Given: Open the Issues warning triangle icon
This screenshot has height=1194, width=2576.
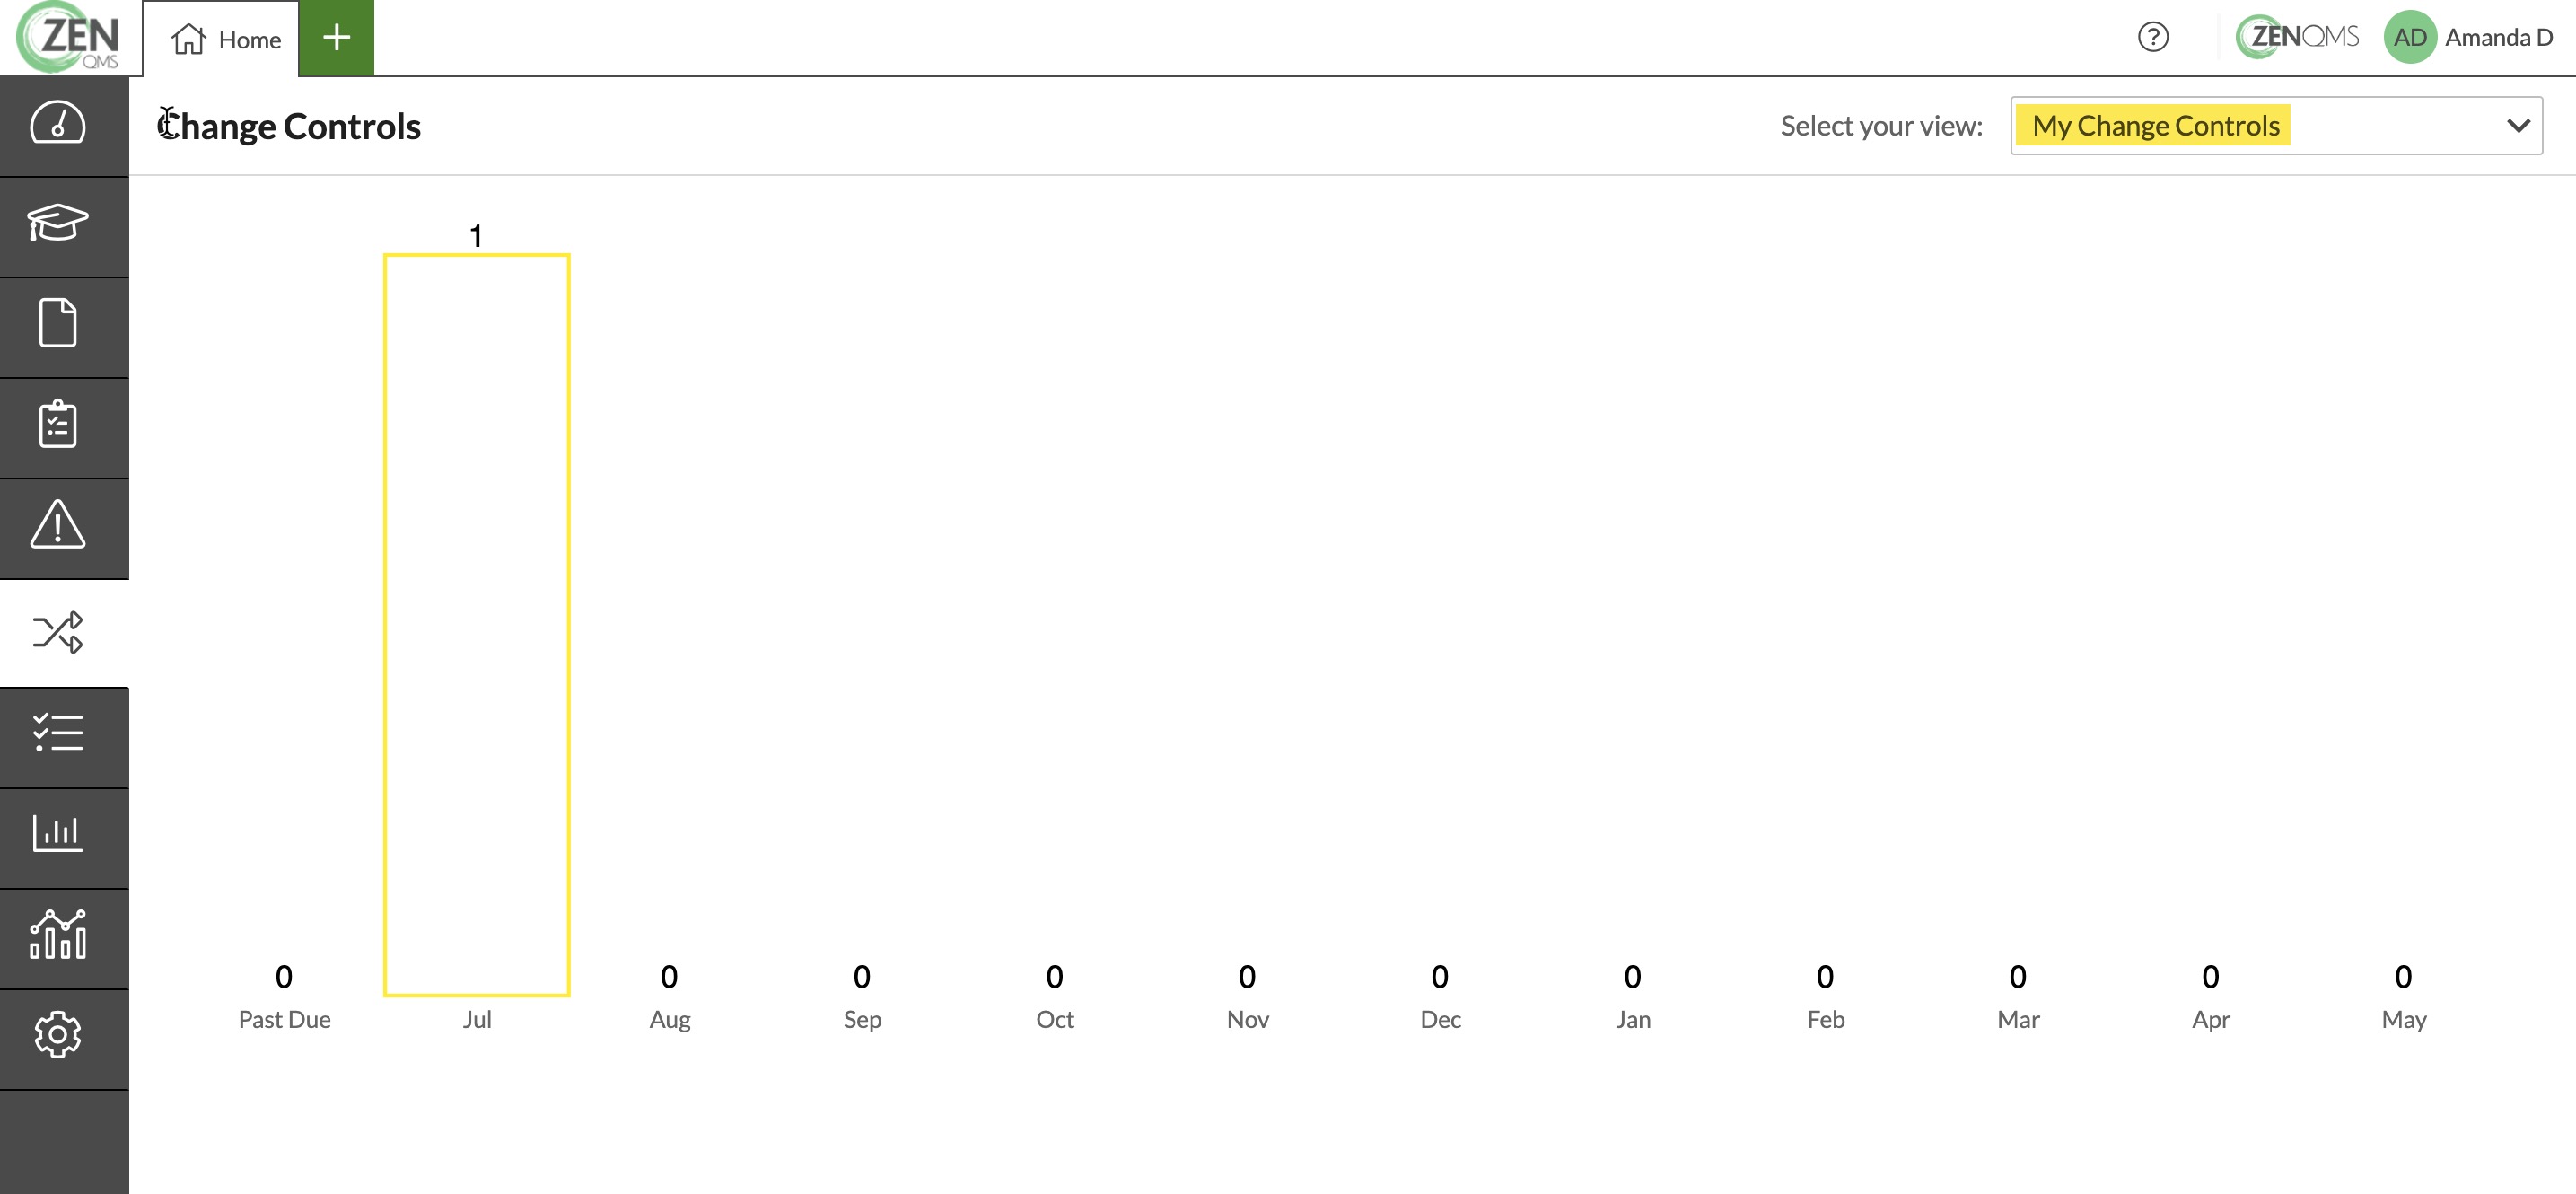Looking at the screenshot, I should [x=58, y=525].
